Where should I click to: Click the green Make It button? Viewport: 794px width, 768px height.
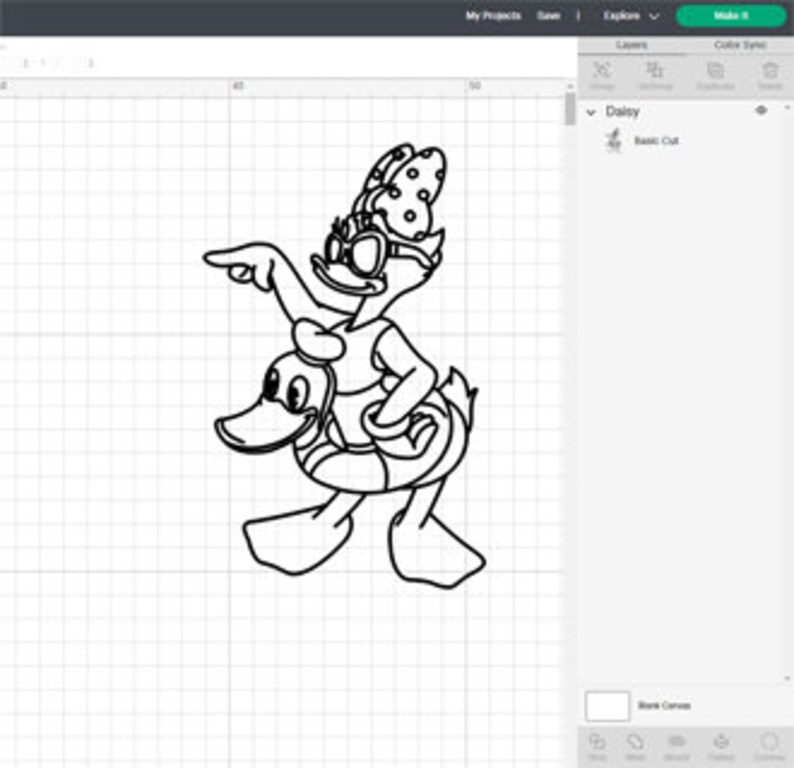coord(731,16)
